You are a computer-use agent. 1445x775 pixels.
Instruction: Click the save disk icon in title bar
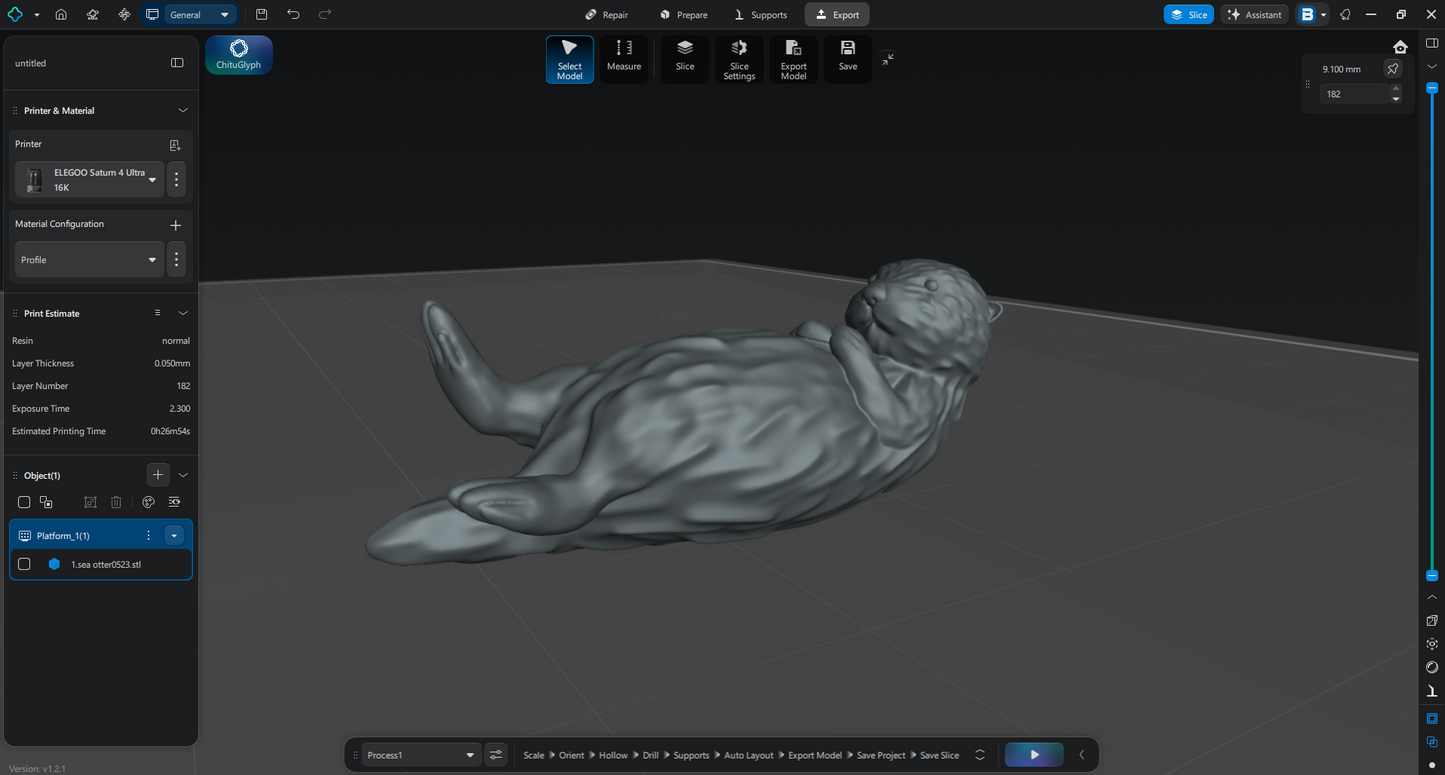(x=261, y=15)
